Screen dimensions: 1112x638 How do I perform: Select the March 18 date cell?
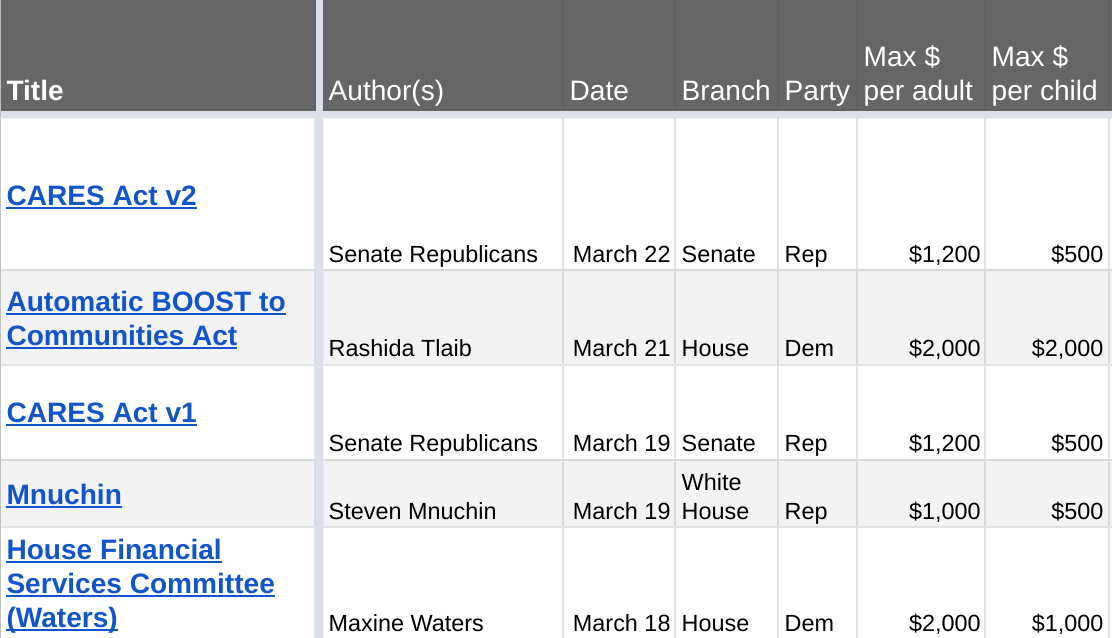[x=619, y=583]
